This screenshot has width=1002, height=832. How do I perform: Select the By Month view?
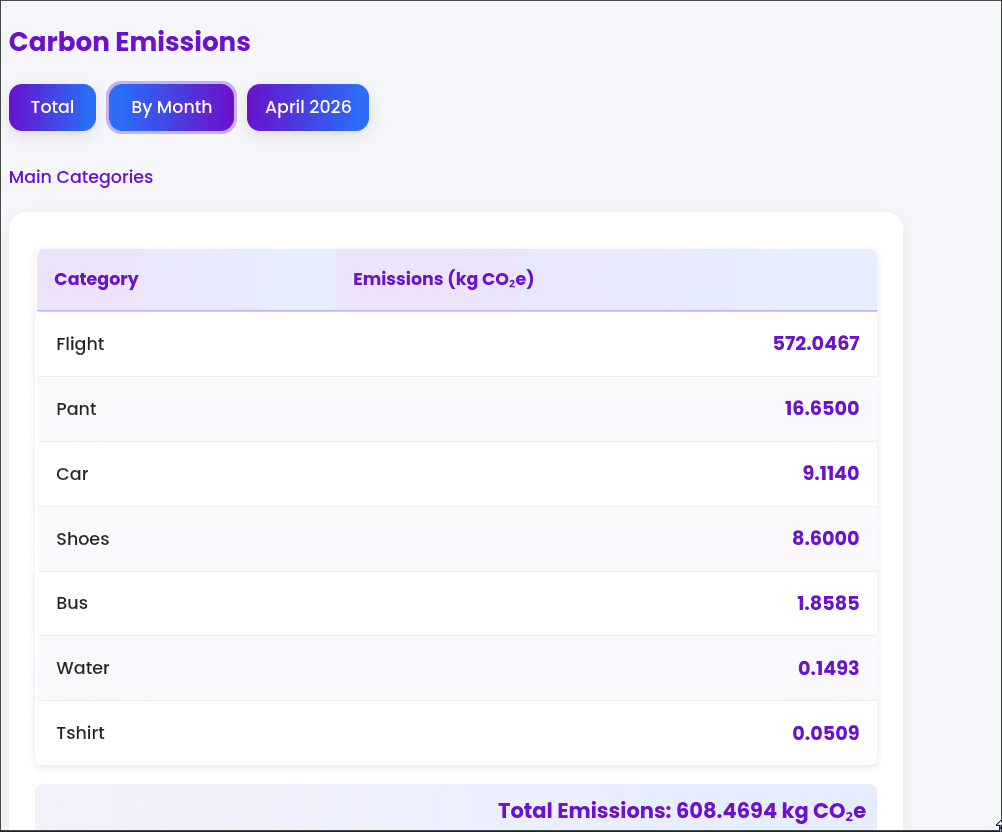[x=171, y=107]
